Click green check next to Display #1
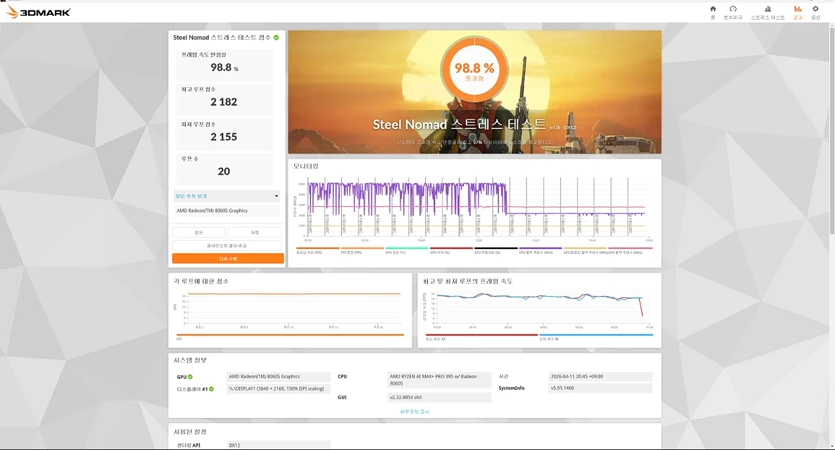The width and height of the screenshot is (835, 450). [211, 389]
